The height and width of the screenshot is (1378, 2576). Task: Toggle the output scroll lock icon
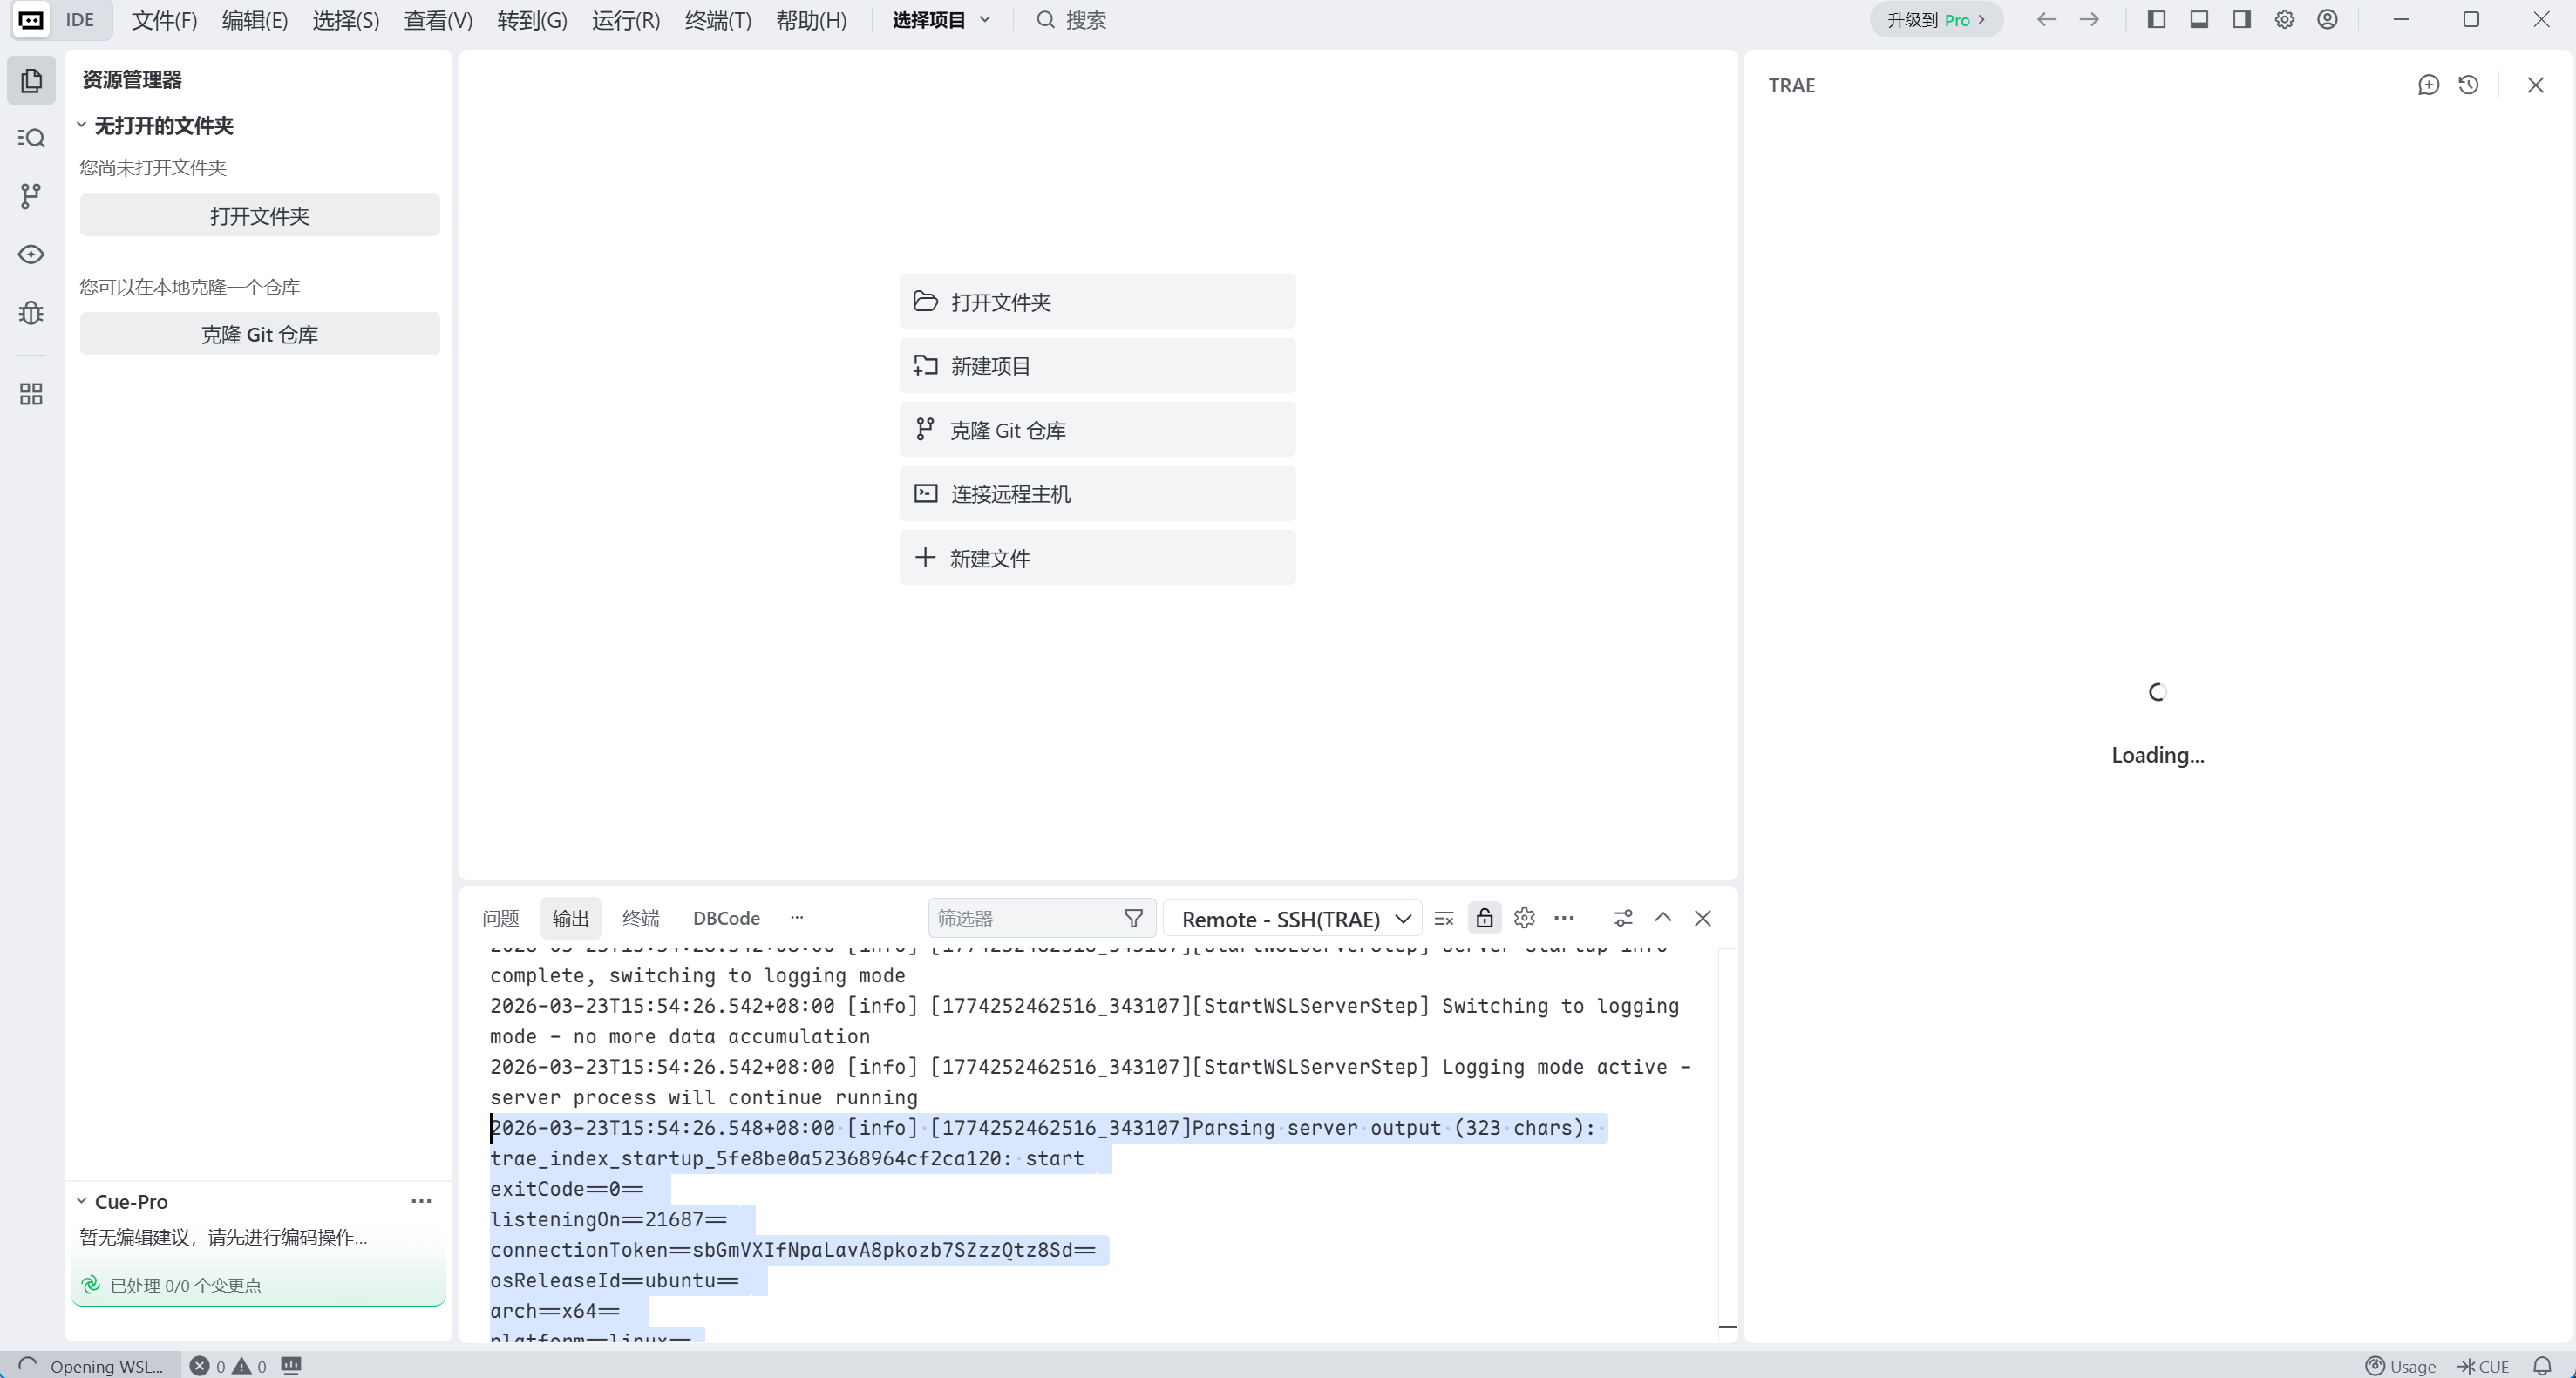click(x=1484, y=918)
